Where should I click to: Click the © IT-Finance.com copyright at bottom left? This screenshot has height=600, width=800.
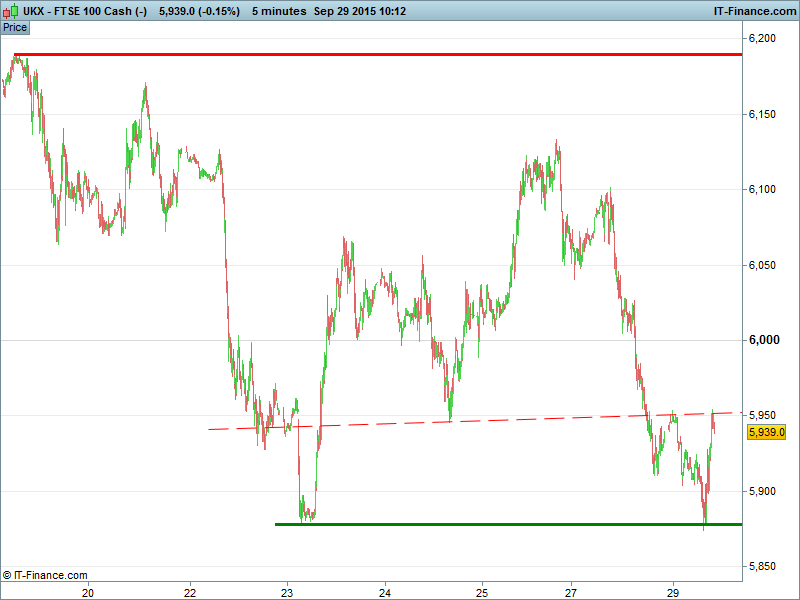(45, 575)
